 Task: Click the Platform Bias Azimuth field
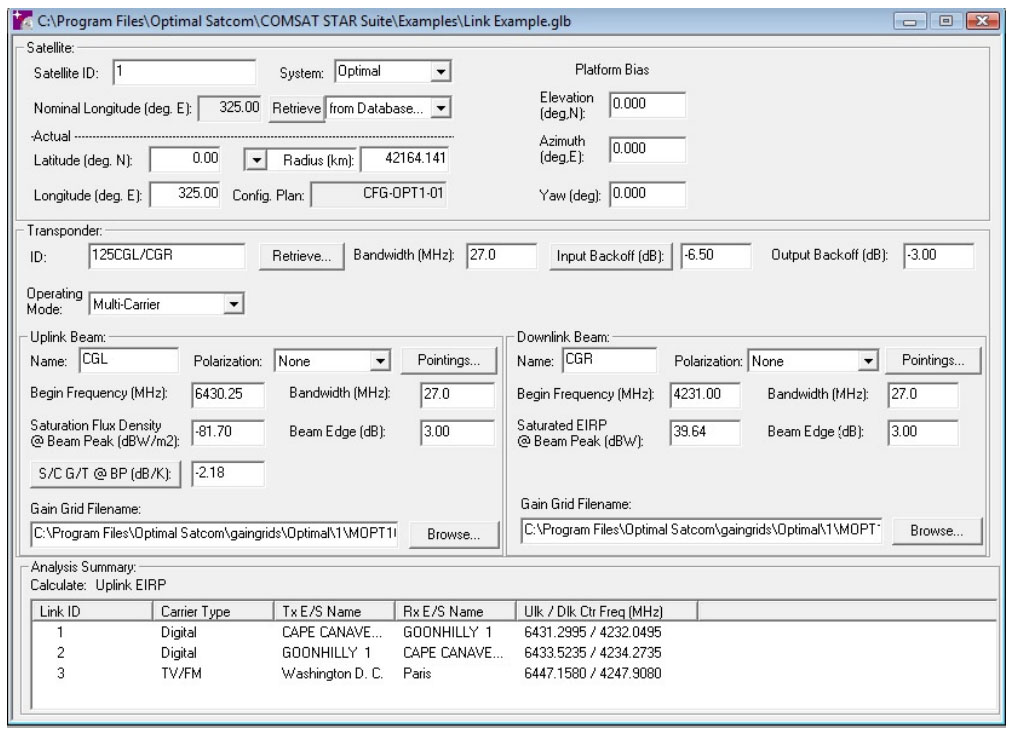click(x=647, y=149)
